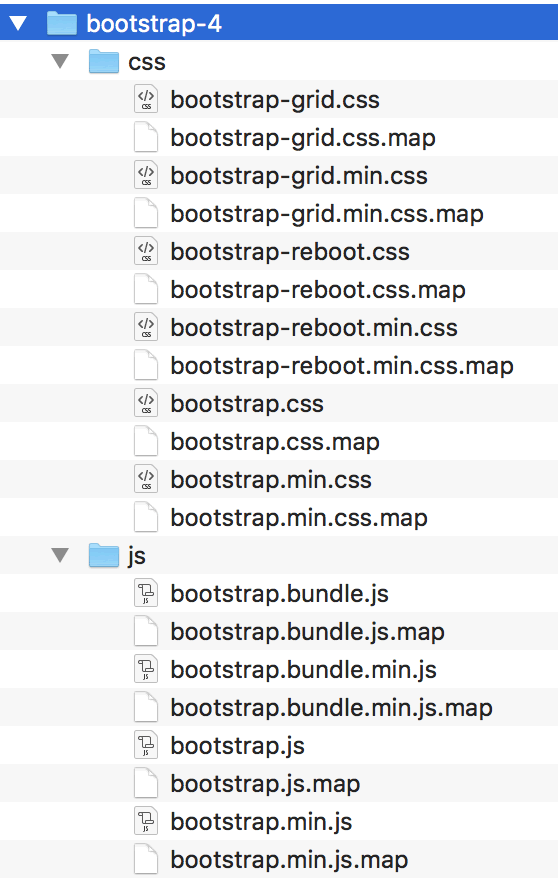
Task: Select the js folder name
Action: point(136,556)
